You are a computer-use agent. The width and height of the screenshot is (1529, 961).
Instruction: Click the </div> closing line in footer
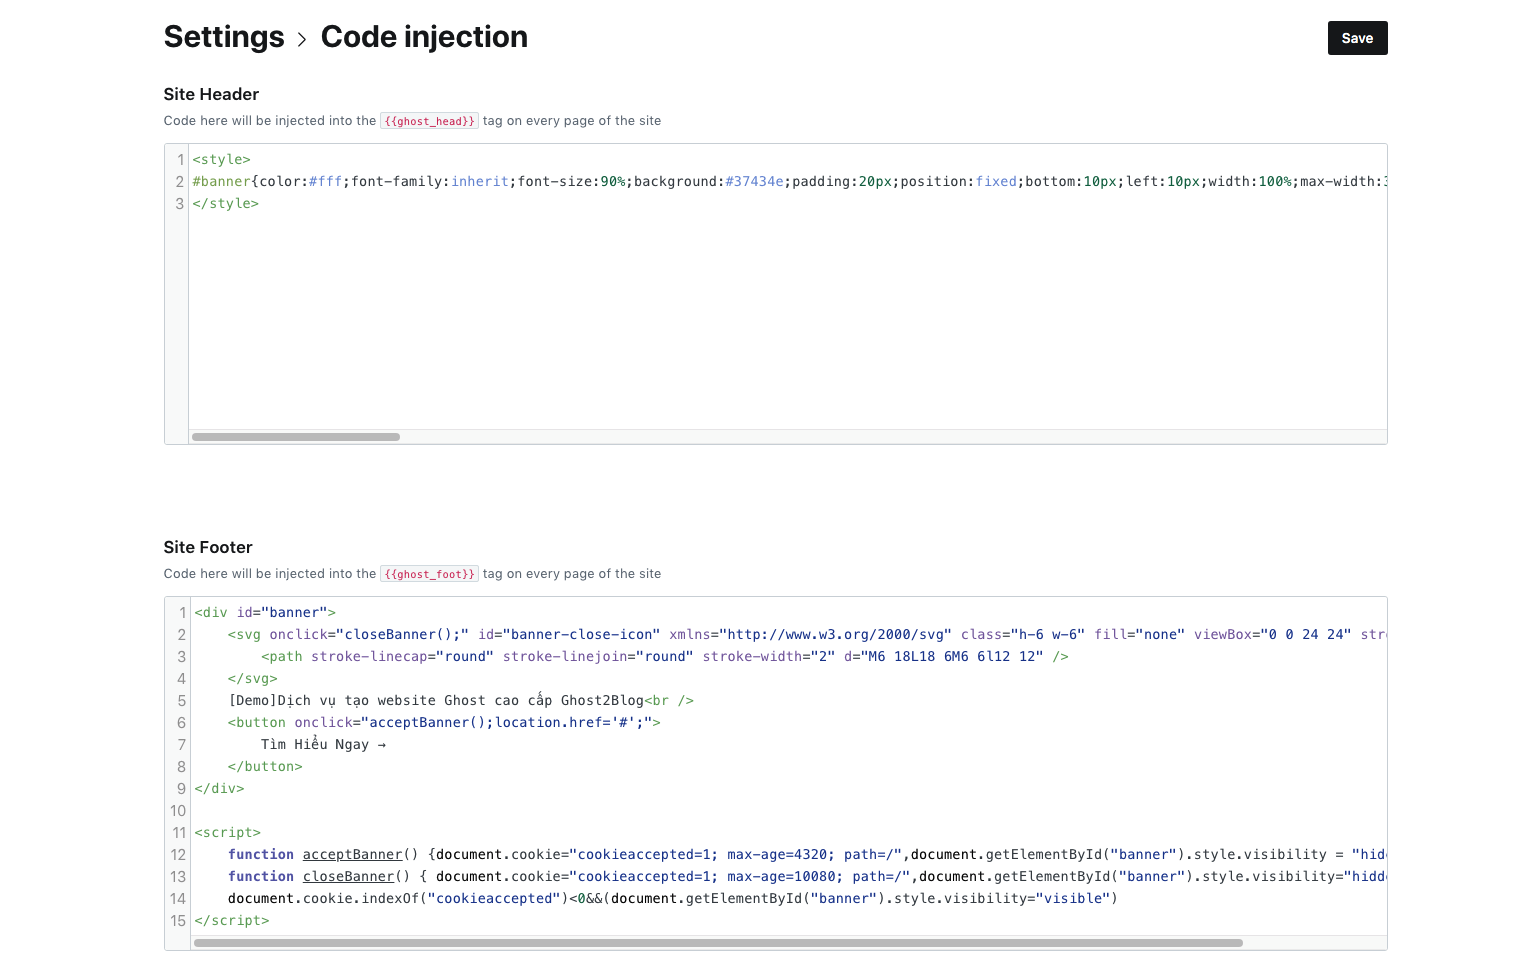pyautogui.click(x=219, y=788)
